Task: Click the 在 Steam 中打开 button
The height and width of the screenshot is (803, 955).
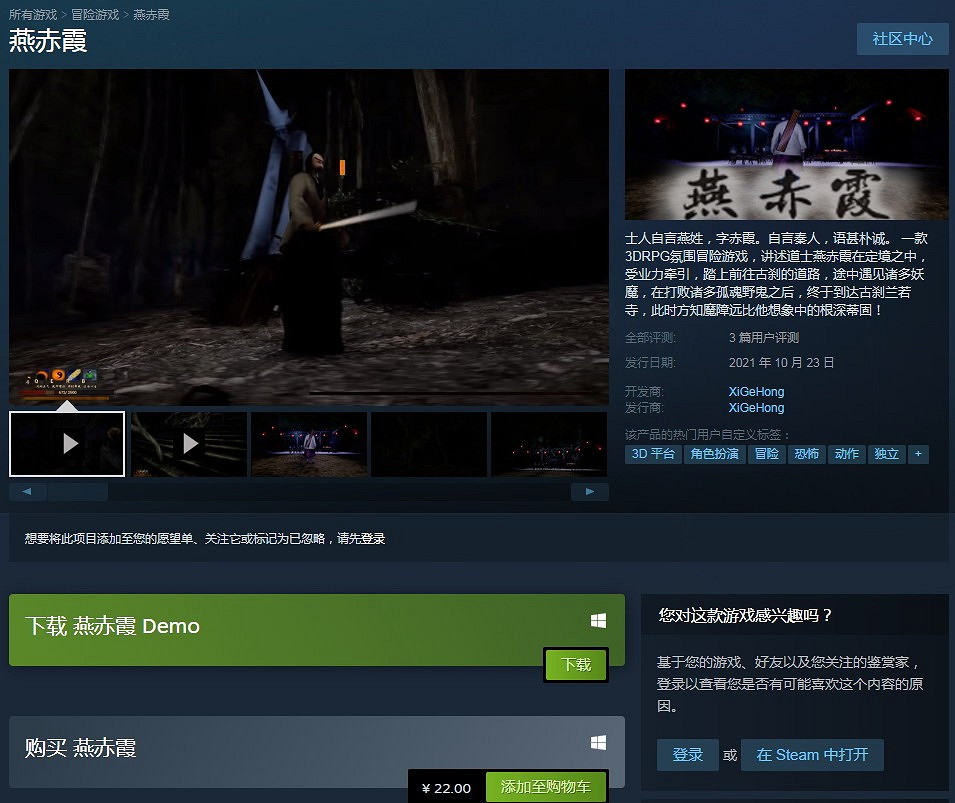Action: (x=812, y=755)
